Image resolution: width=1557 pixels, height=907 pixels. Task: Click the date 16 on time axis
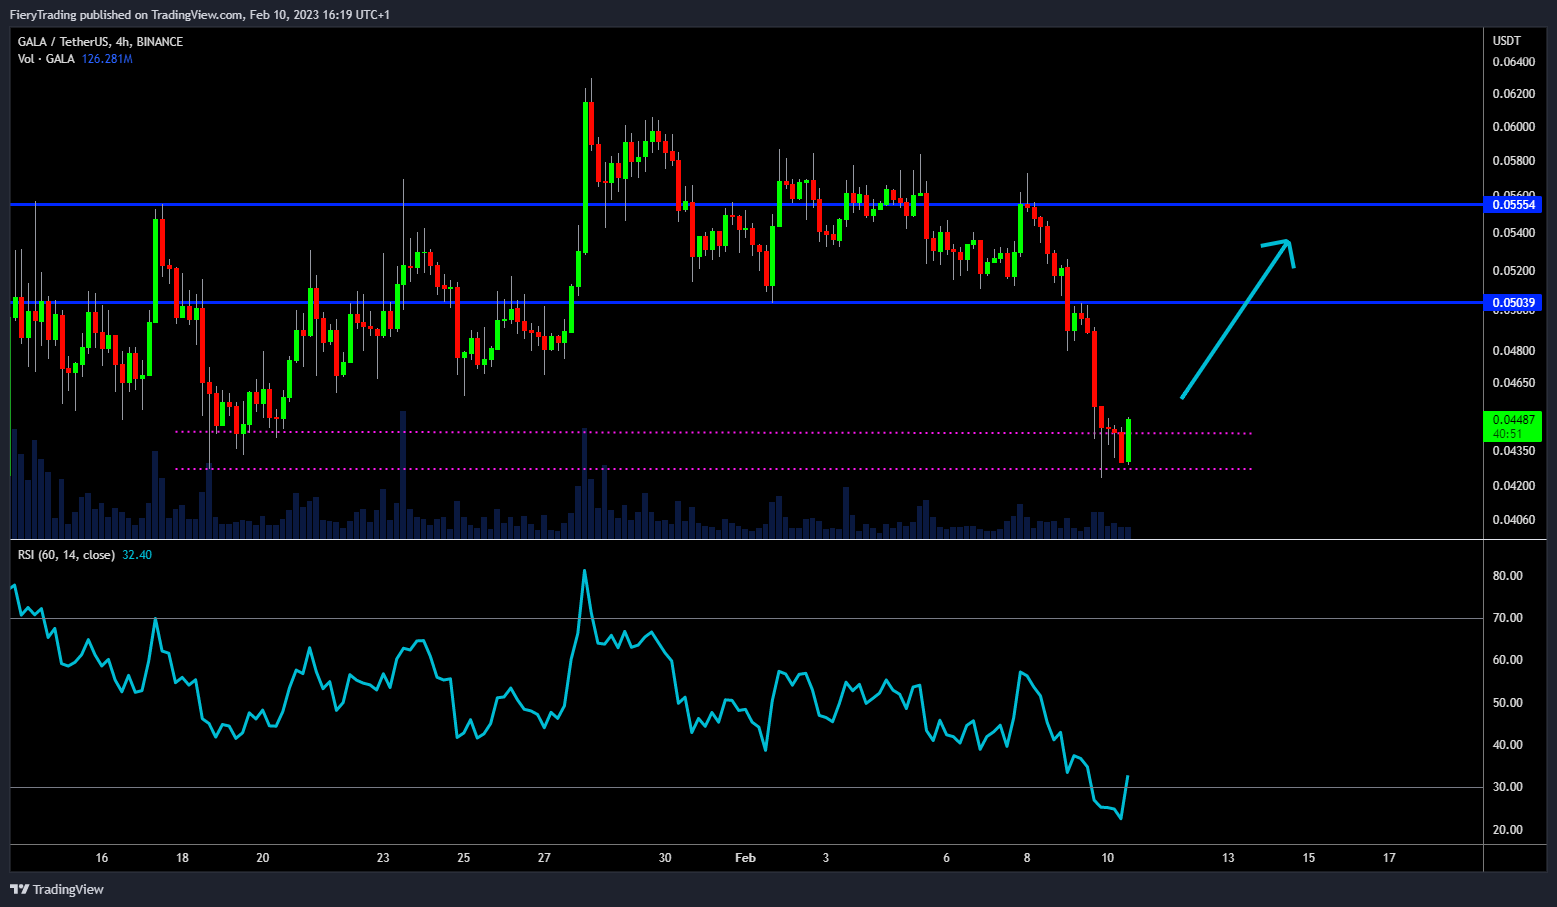pos(101,858)
